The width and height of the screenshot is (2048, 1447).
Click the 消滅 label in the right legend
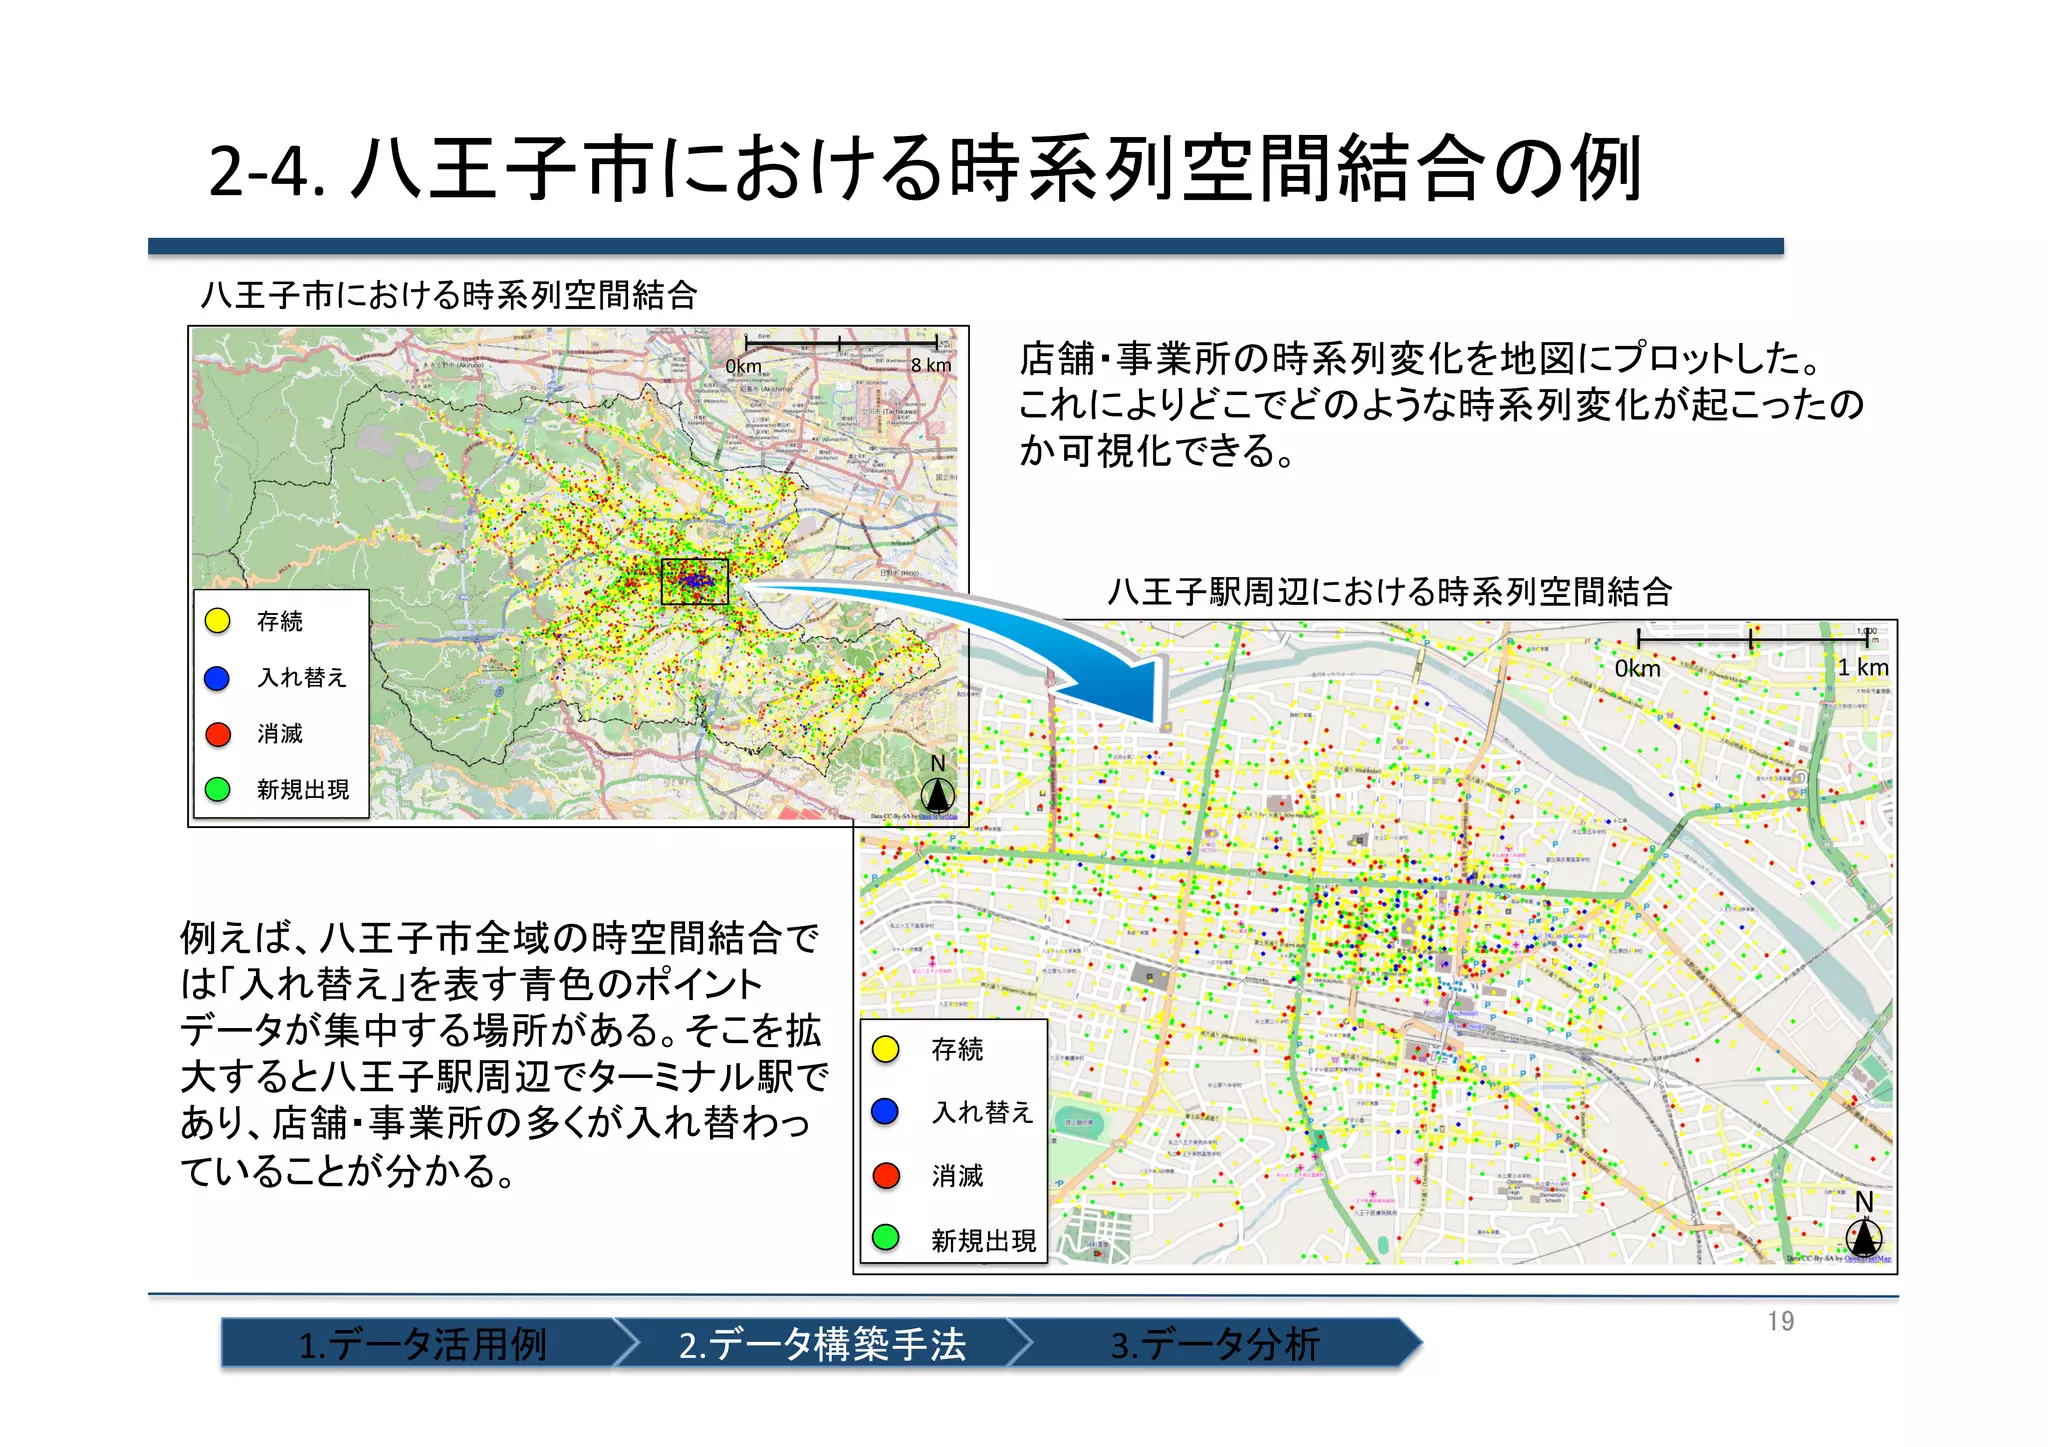tap(957, 1175)
